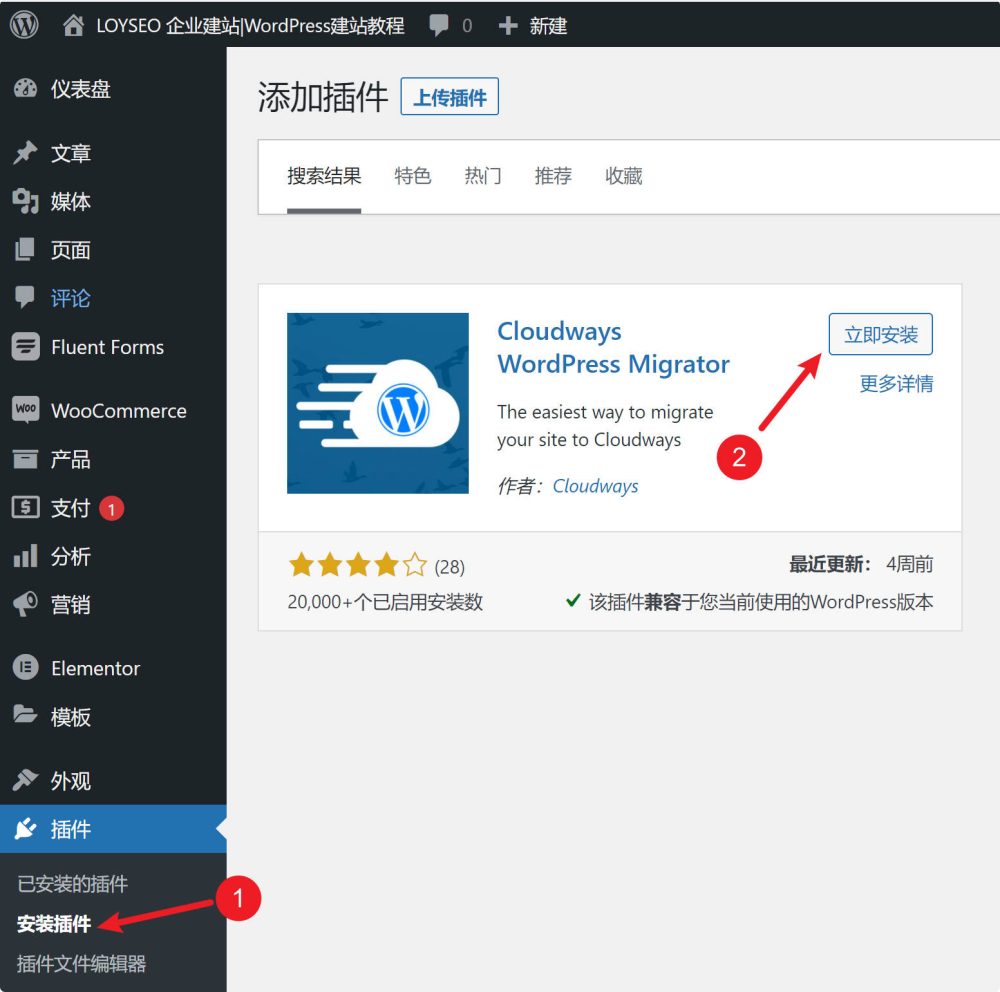Click the 新建 label in admin bar
Image resolution: width=1000 pixels, height=992 pixels.
point(548,26)
